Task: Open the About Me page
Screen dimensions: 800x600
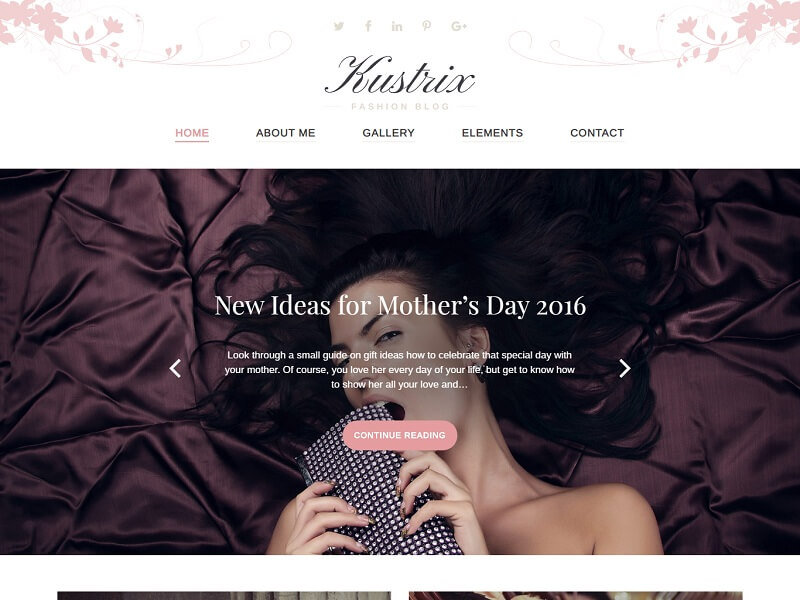Action: (x=285, y=133)
